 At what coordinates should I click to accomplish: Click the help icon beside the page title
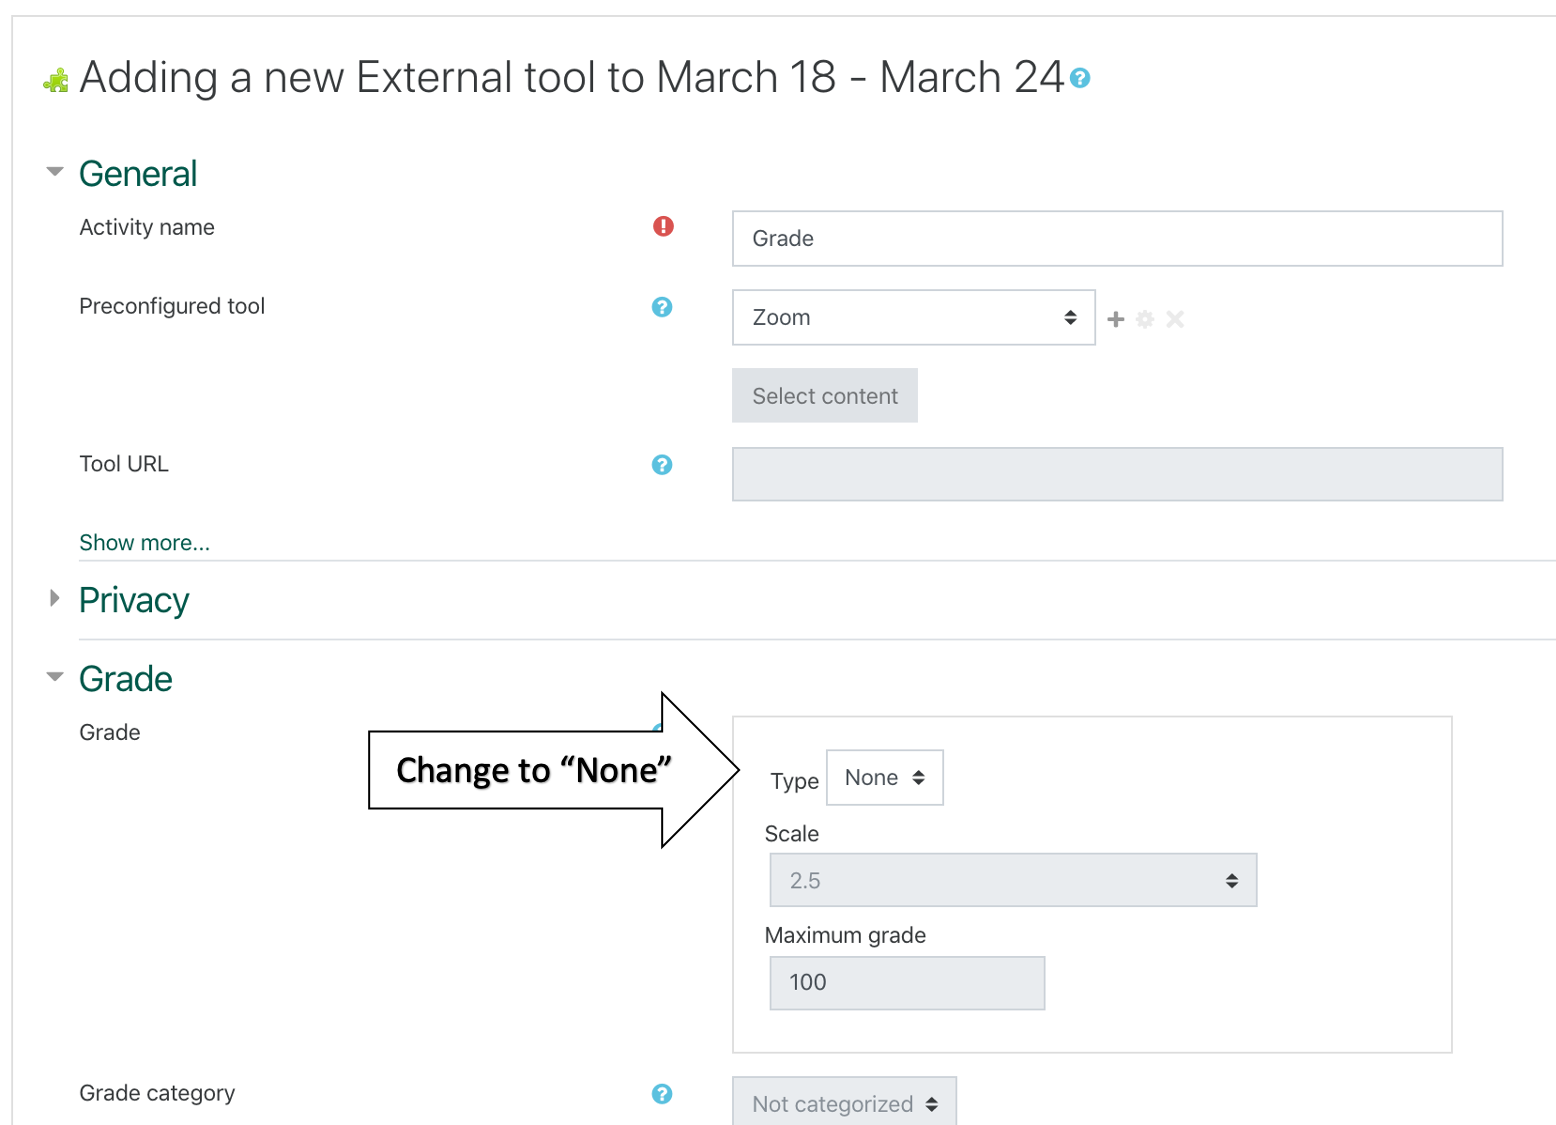[1081, 78]
